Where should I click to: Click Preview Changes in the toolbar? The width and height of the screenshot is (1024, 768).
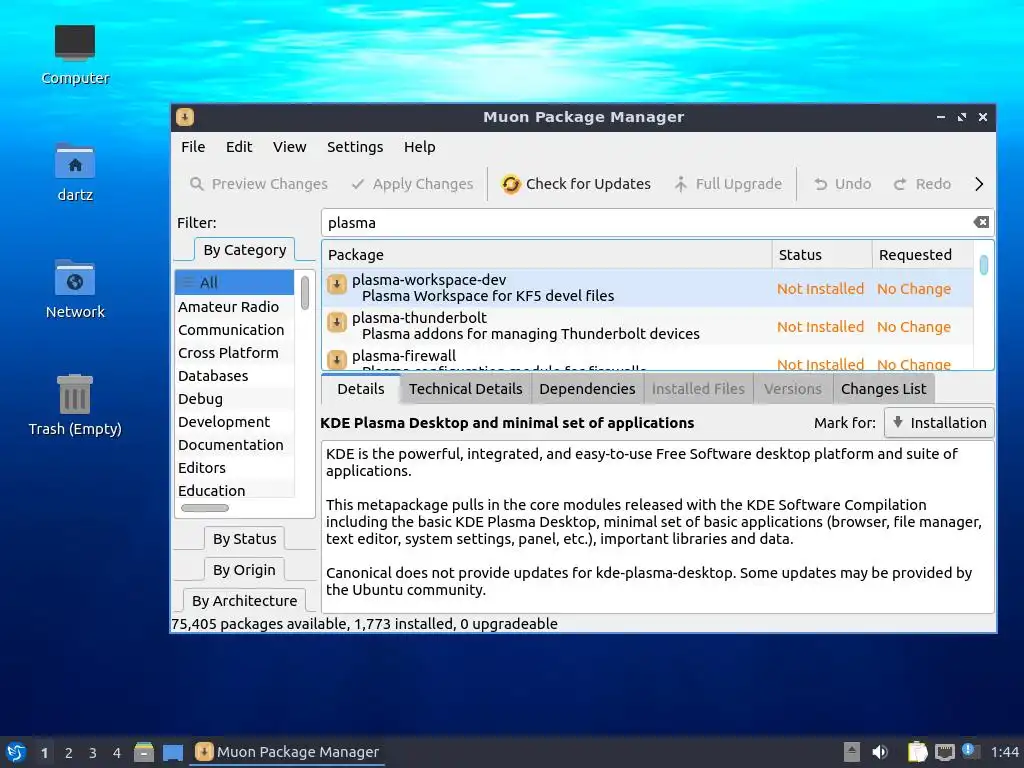pyautogui.click(x=259, y=184)
